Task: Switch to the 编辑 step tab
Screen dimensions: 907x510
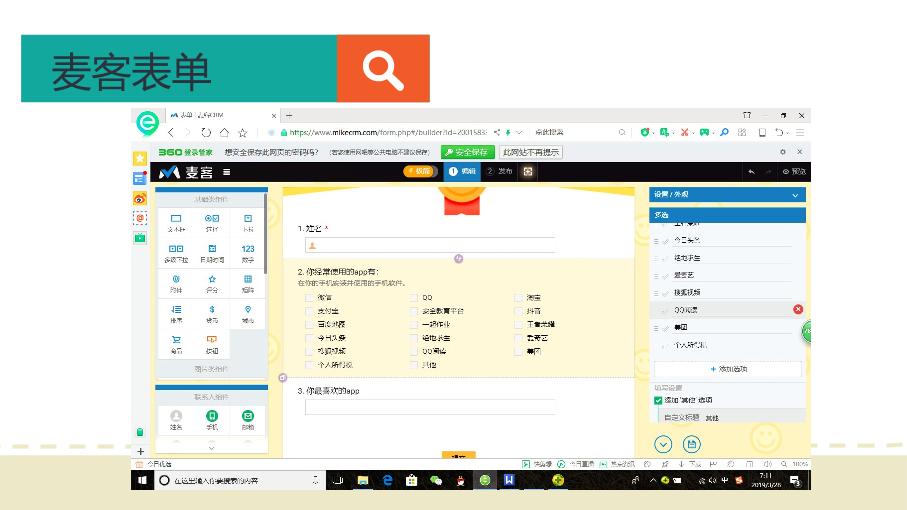Action: 462,171
